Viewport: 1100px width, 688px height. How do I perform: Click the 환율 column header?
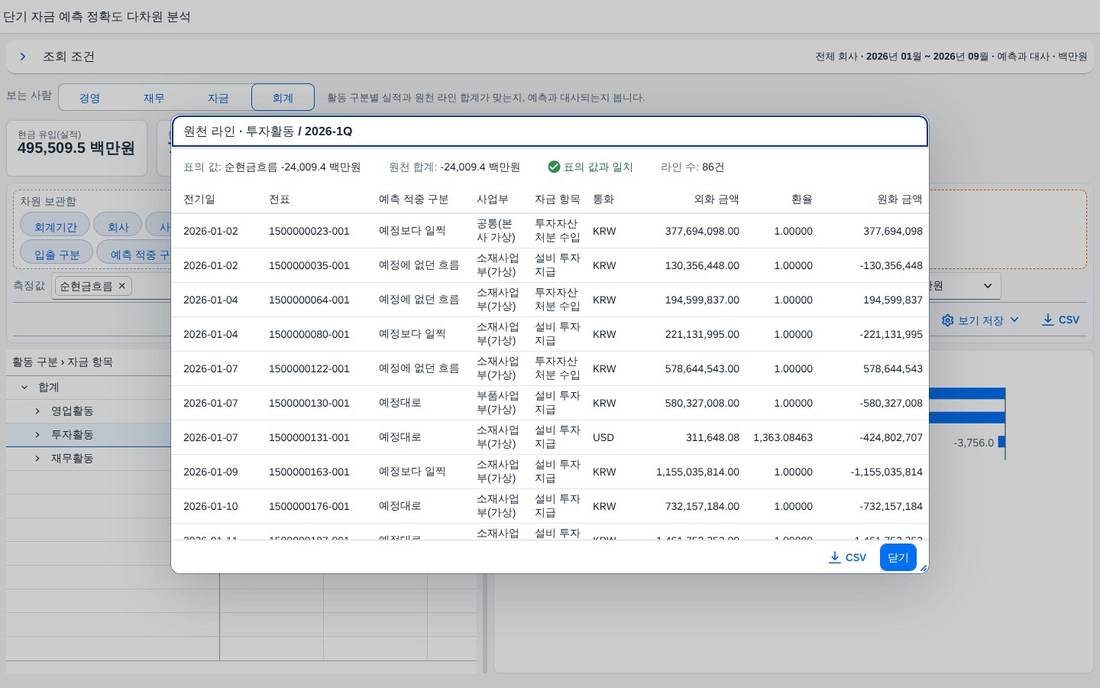pos(802,199)
